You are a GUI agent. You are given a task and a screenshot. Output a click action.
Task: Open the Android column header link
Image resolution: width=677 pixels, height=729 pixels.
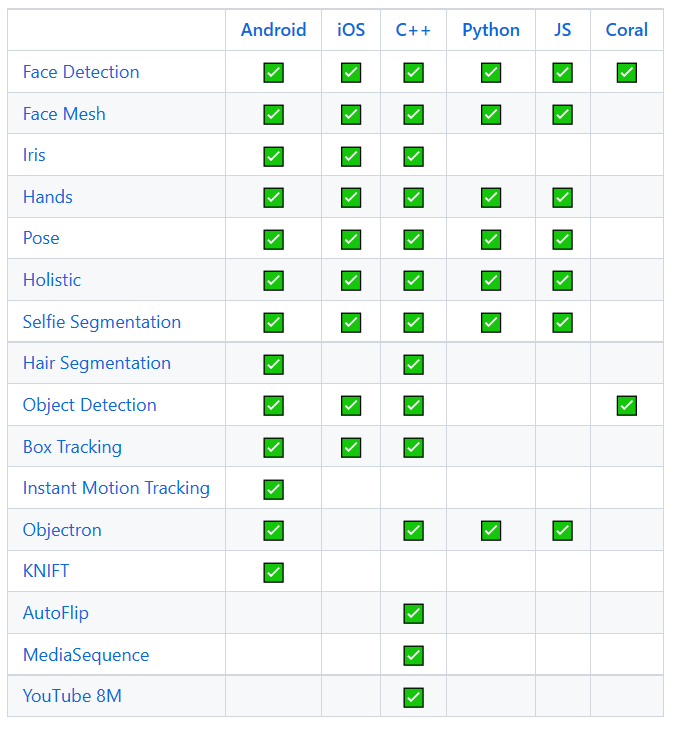[x=273, y=30]
